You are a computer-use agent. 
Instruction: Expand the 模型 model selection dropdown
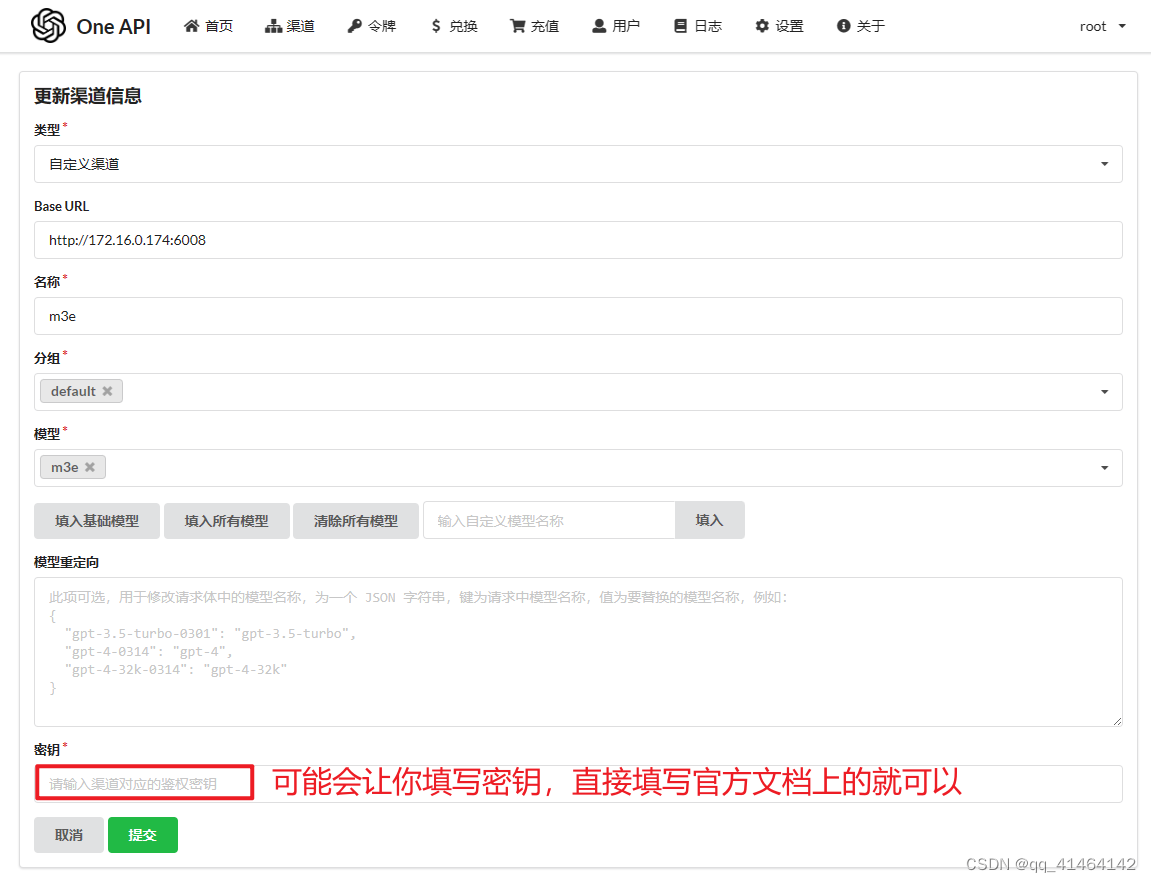pos(1104,467)
